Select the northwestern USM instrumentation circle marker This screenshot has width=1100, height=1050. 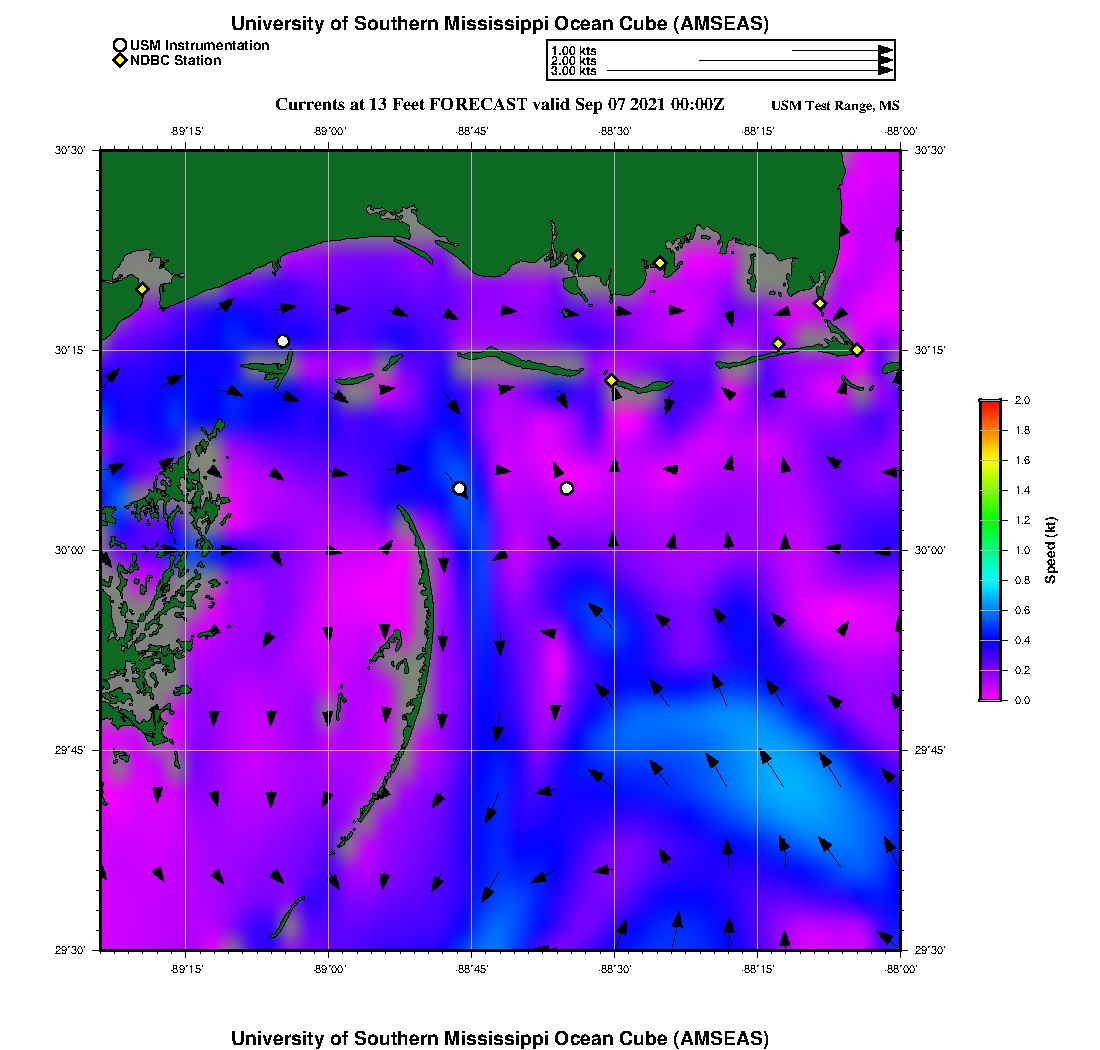coord(283,341)
